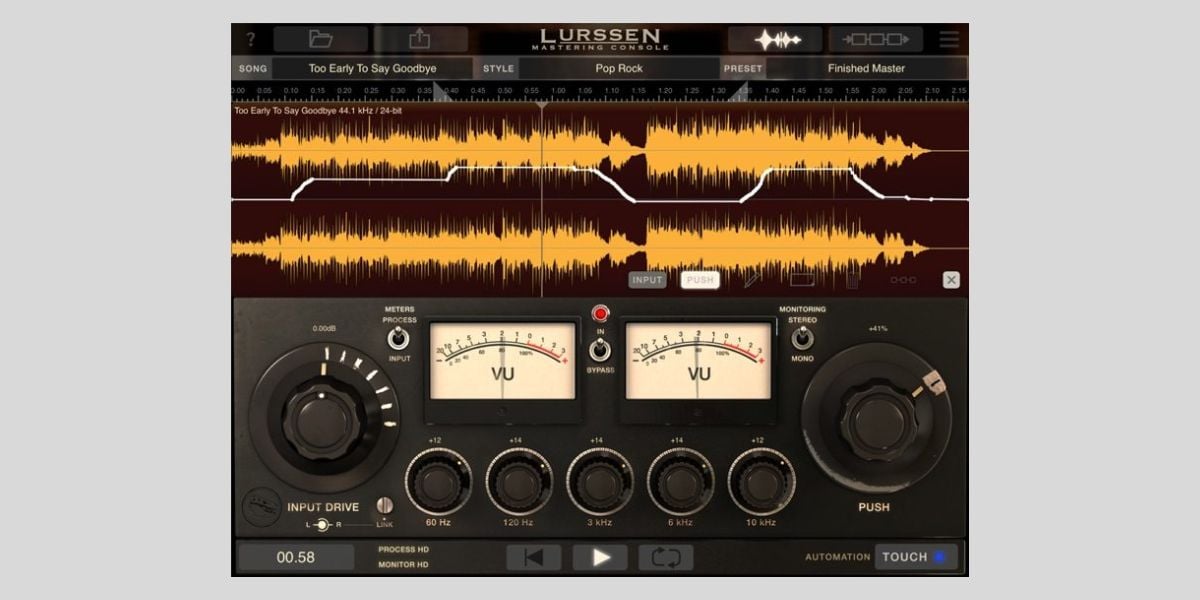Pick the rectangle selection tool
The width and height of the screenshot is (1200, 600).
[803, 280]
